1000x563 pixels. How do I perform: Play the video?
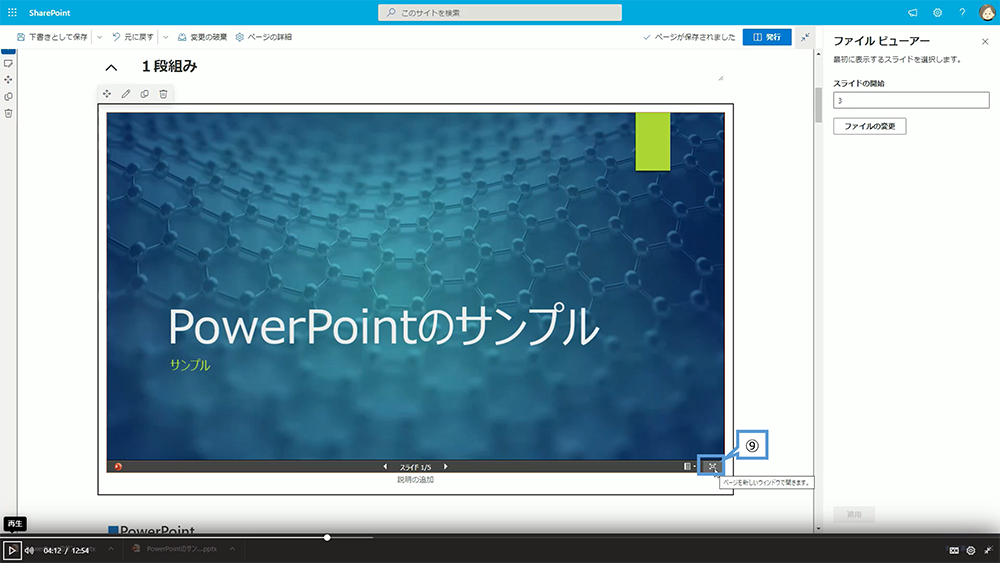pos(12,550)
